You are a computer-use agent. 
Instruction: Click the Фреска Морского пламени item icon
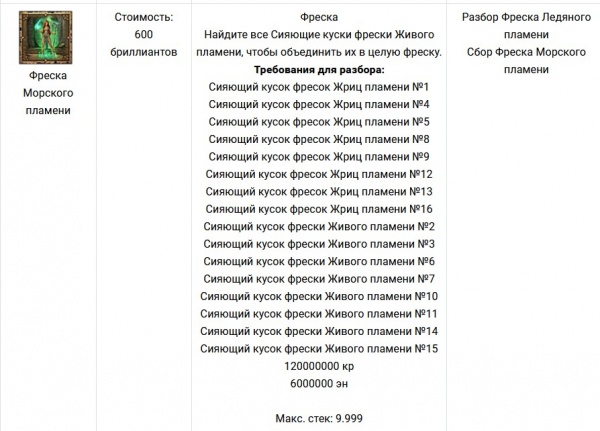coord(46,38)
